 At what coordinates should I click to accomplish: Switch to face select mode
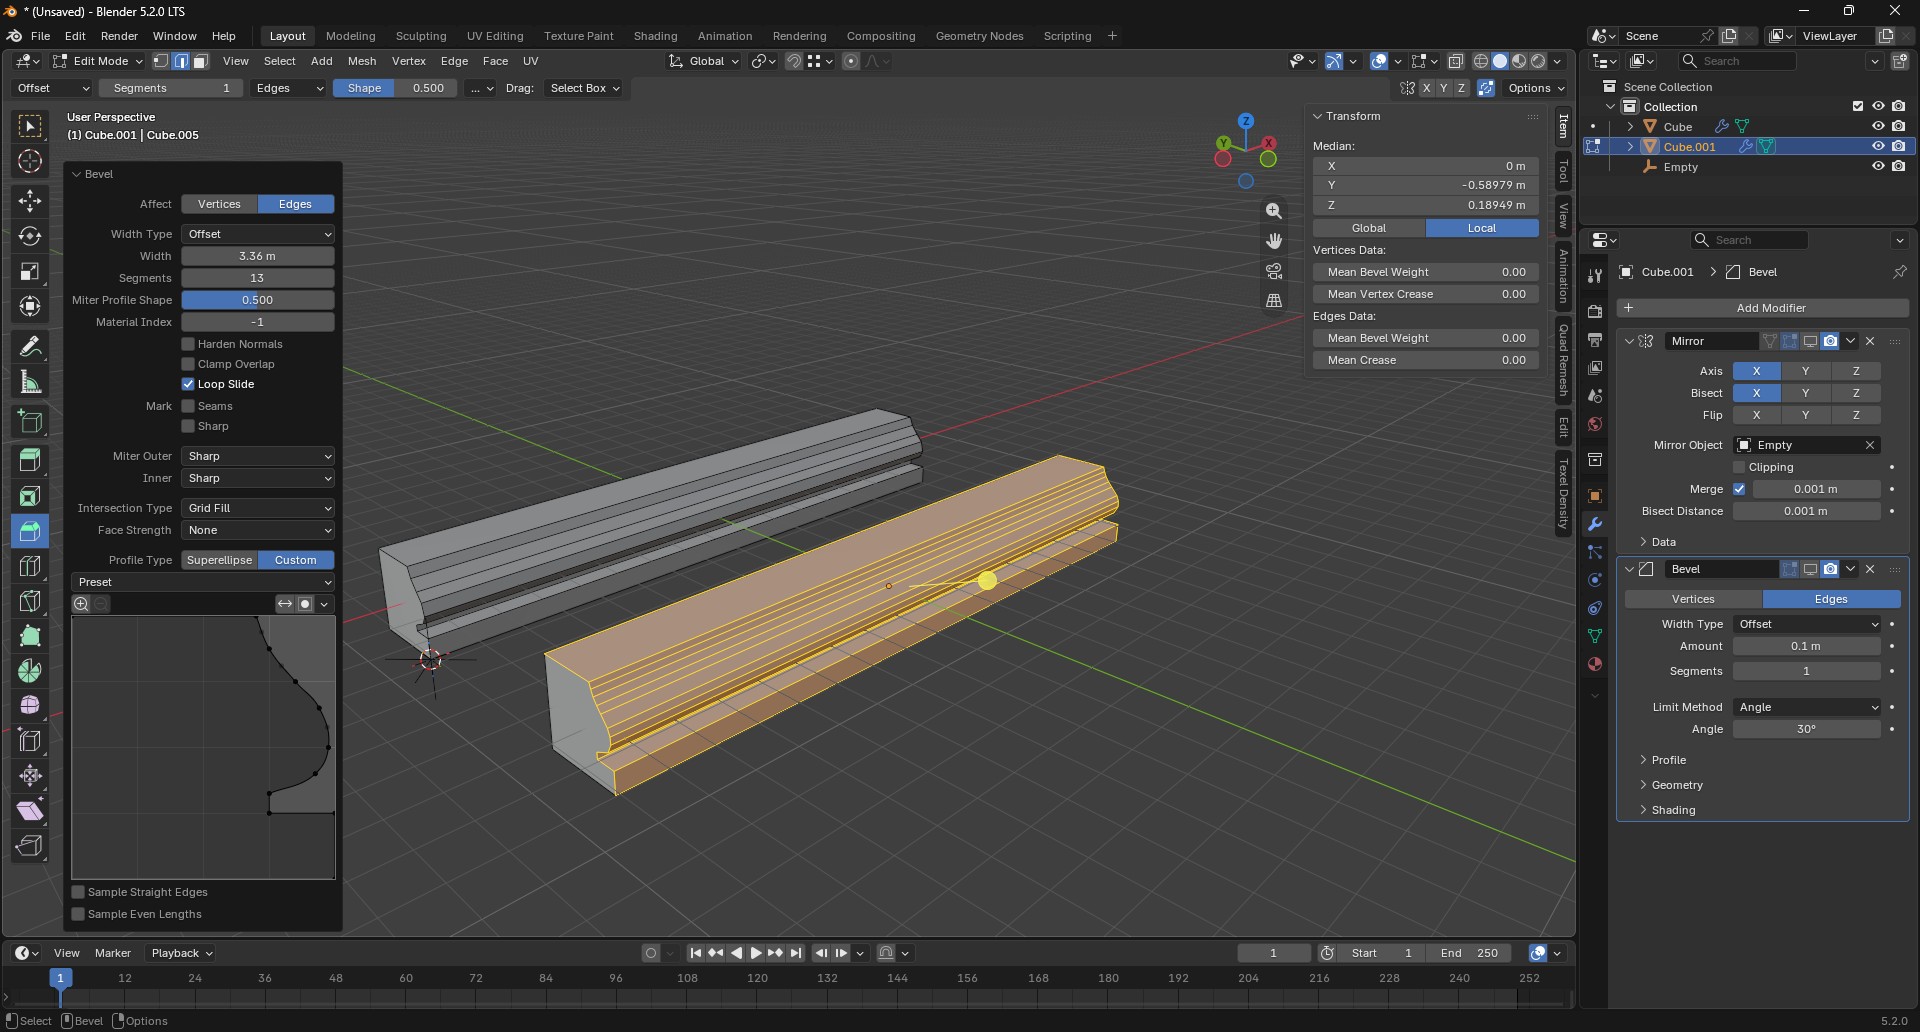tap(200, 61)
